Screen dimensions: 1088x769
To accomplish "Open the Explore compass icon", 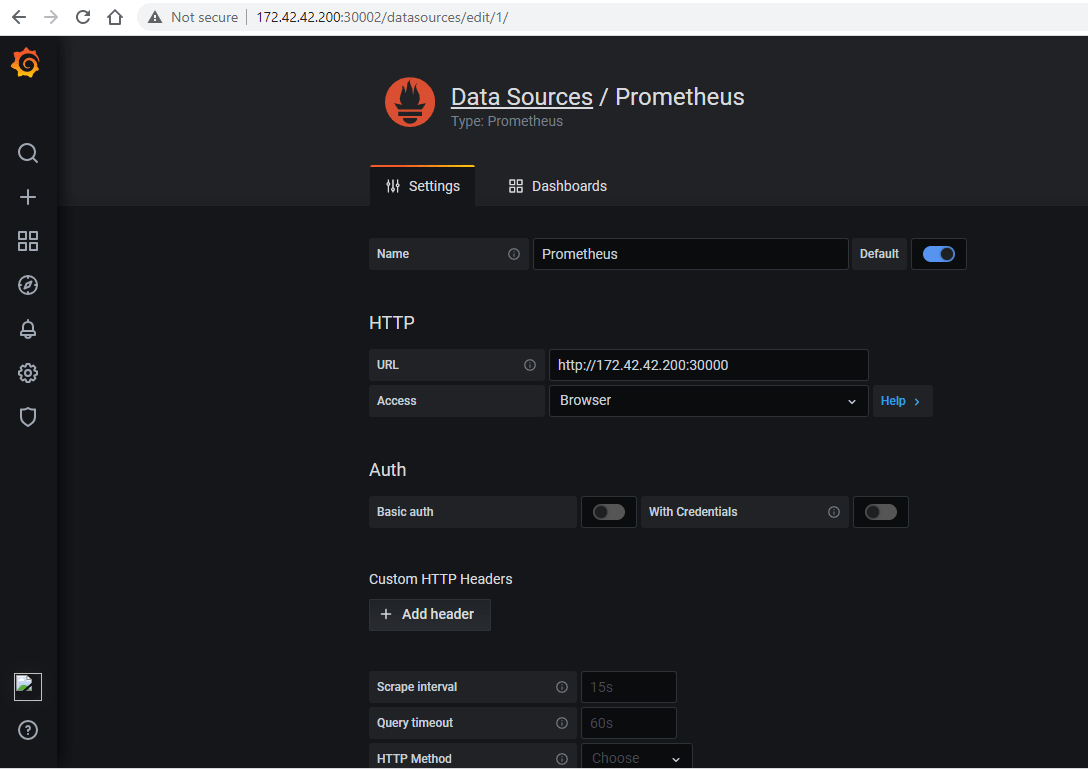I will (x=28, y=285).
